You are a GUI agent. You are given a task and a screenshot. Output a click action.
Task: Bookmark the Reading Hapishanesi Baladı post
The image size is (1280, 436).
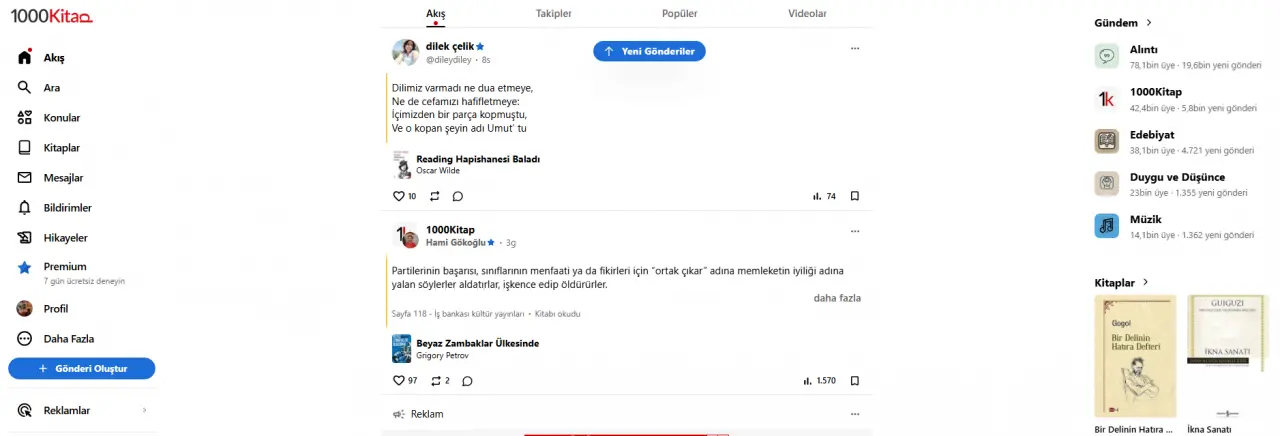[x=855, y=197]
